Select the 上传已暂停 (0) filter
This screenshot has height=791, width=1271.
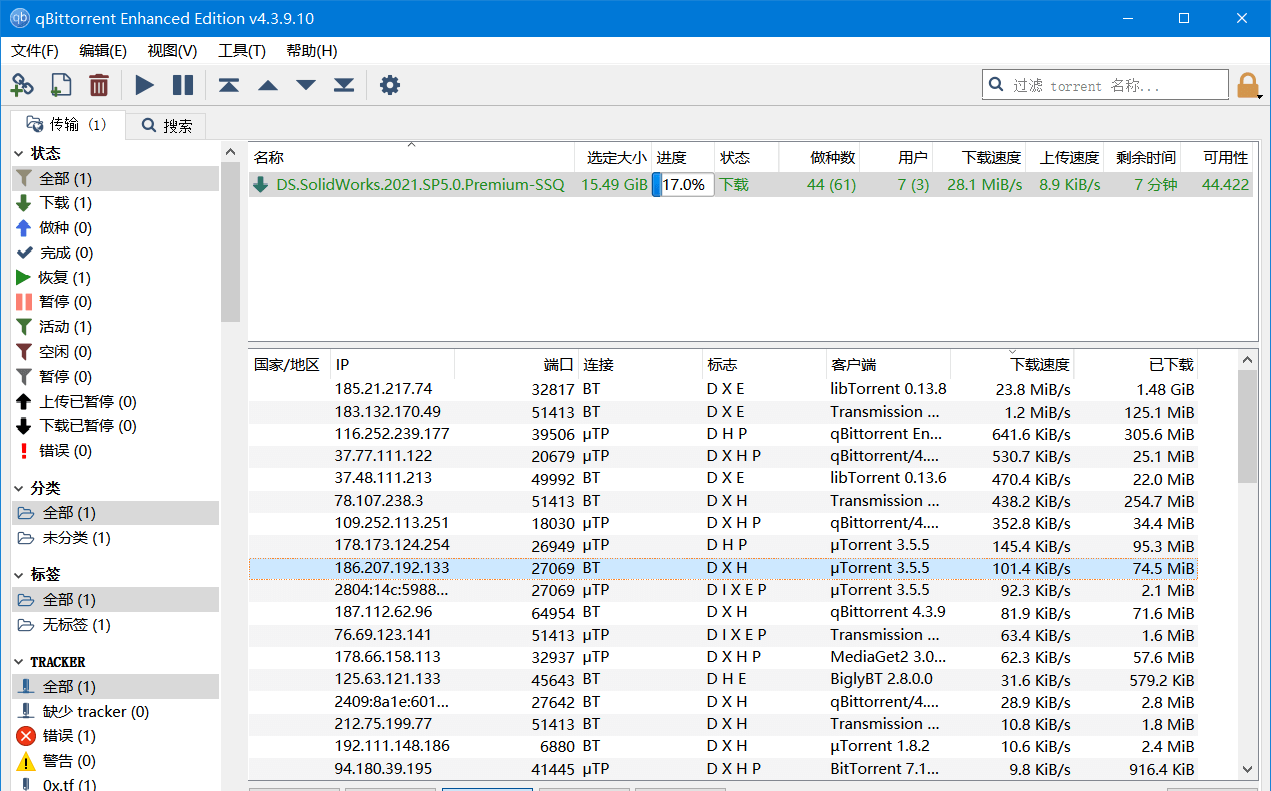point(115,402)
